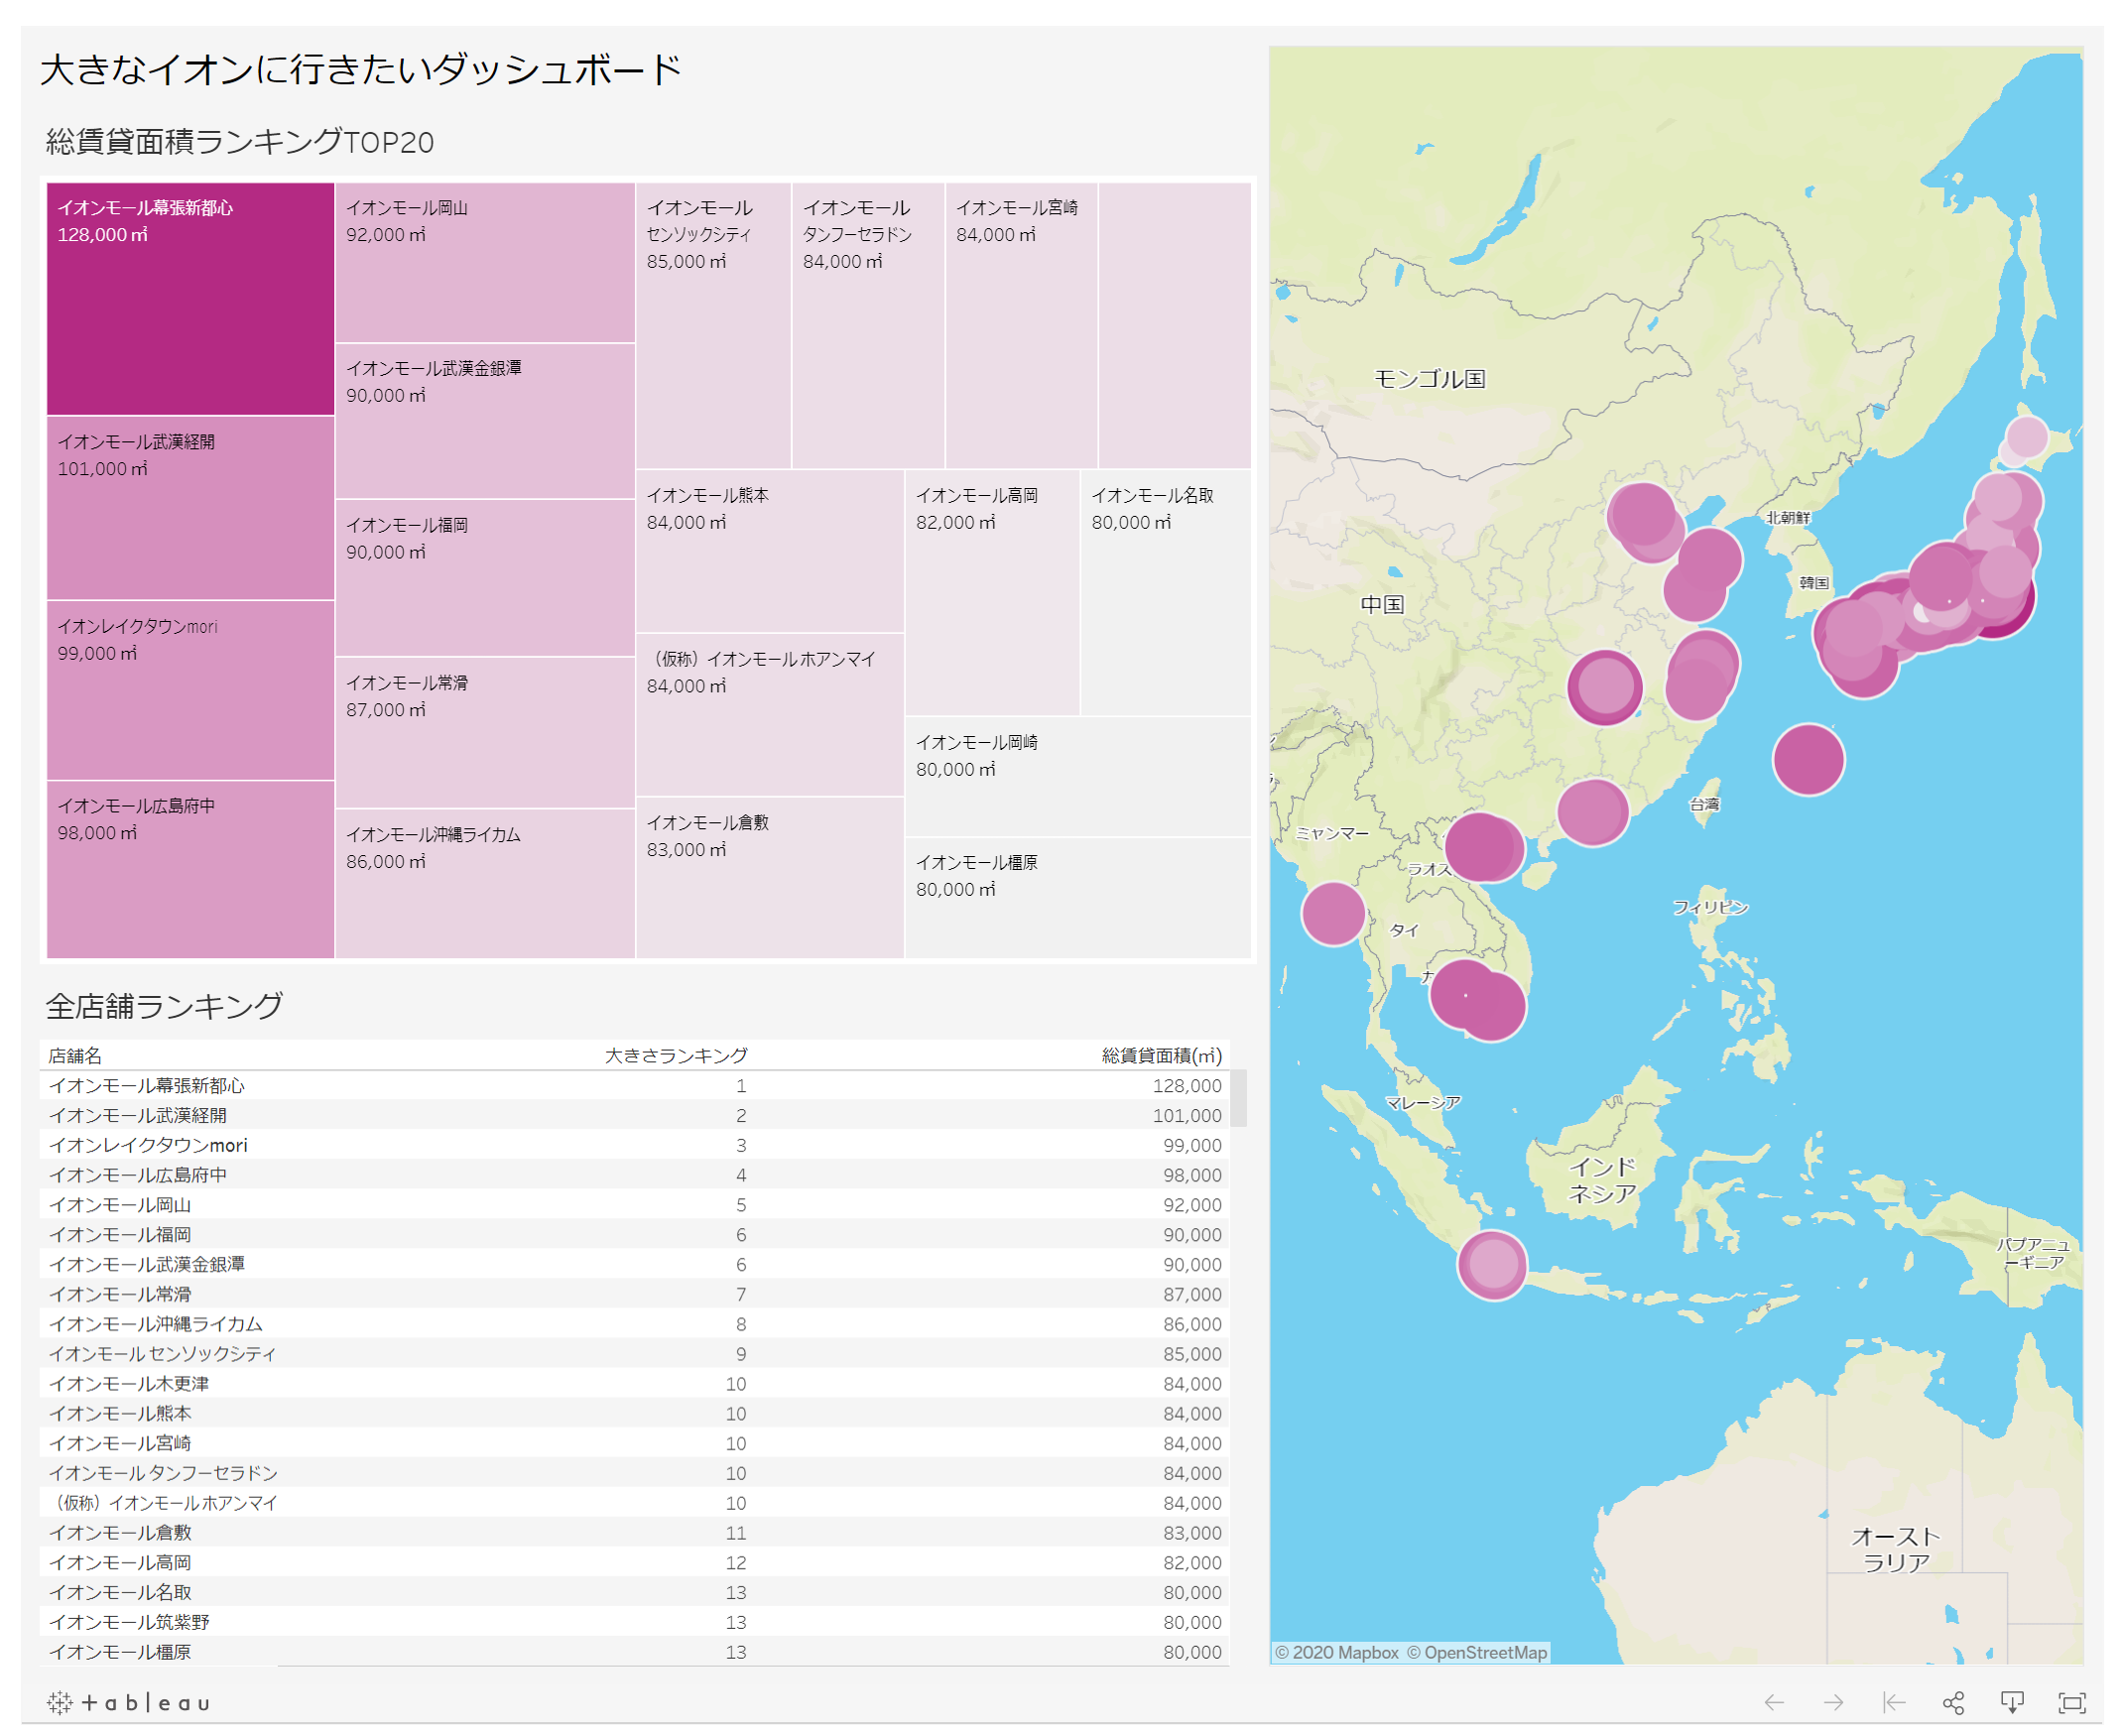Click the map bubble over Indonesia
The height and width of the screenshot is (1736, 2124).
coord(1493,1265)
